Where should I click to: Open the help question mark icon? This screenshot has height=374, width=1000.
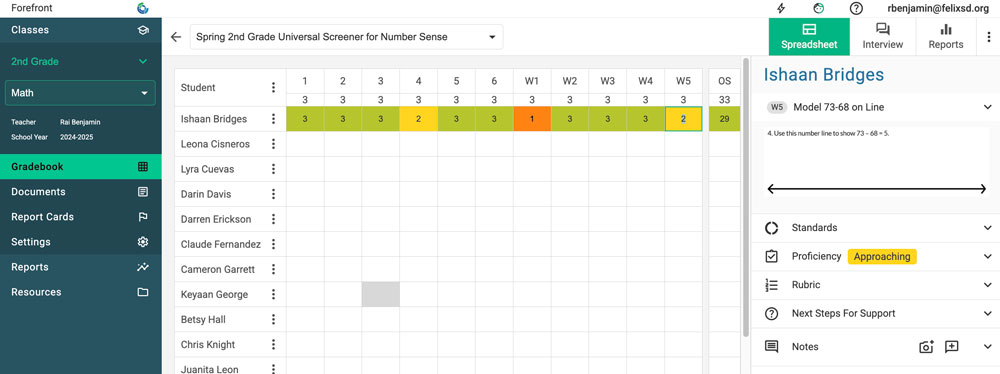point(857,8)
